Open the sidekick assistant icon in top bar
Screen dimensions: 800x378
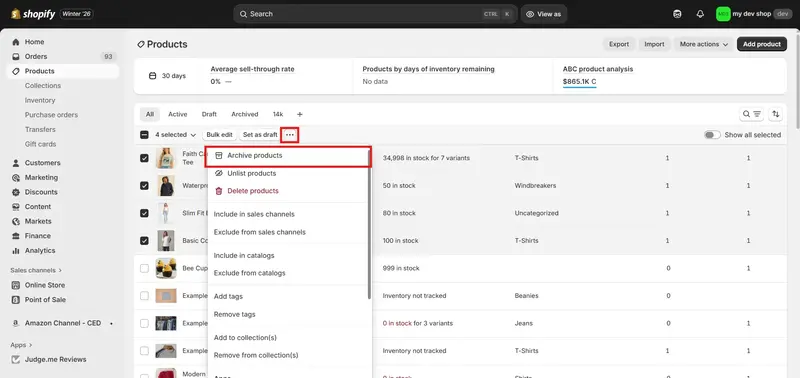point(677,14)
